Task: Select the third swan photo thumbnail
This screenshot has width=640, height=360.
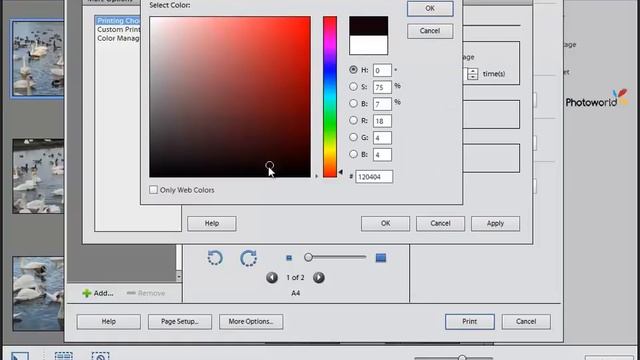Action: pos(38,293)
